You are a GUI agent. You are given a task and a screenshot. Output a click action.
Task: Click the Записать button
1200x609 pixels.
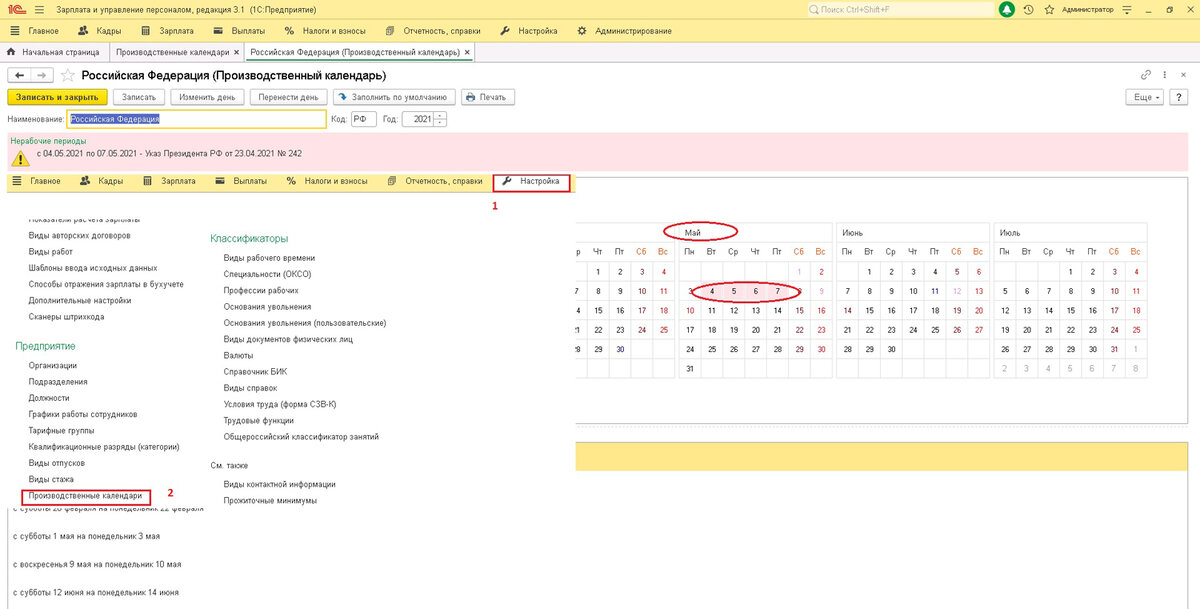tap(139, 97)
